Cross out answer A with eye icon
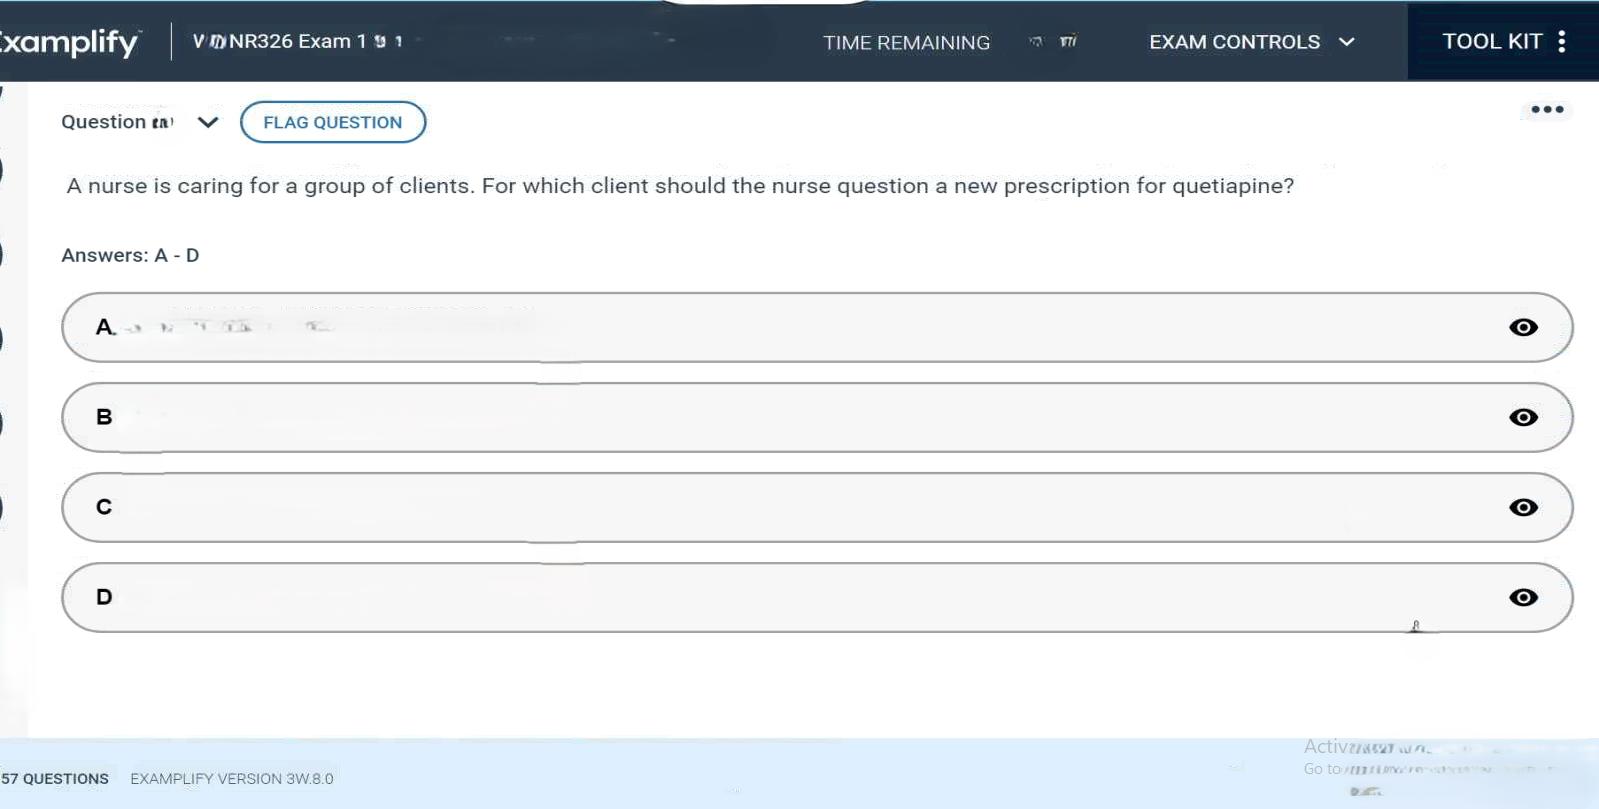The width and height of the screenshot is (1599, 809). tap(1523, 327)
